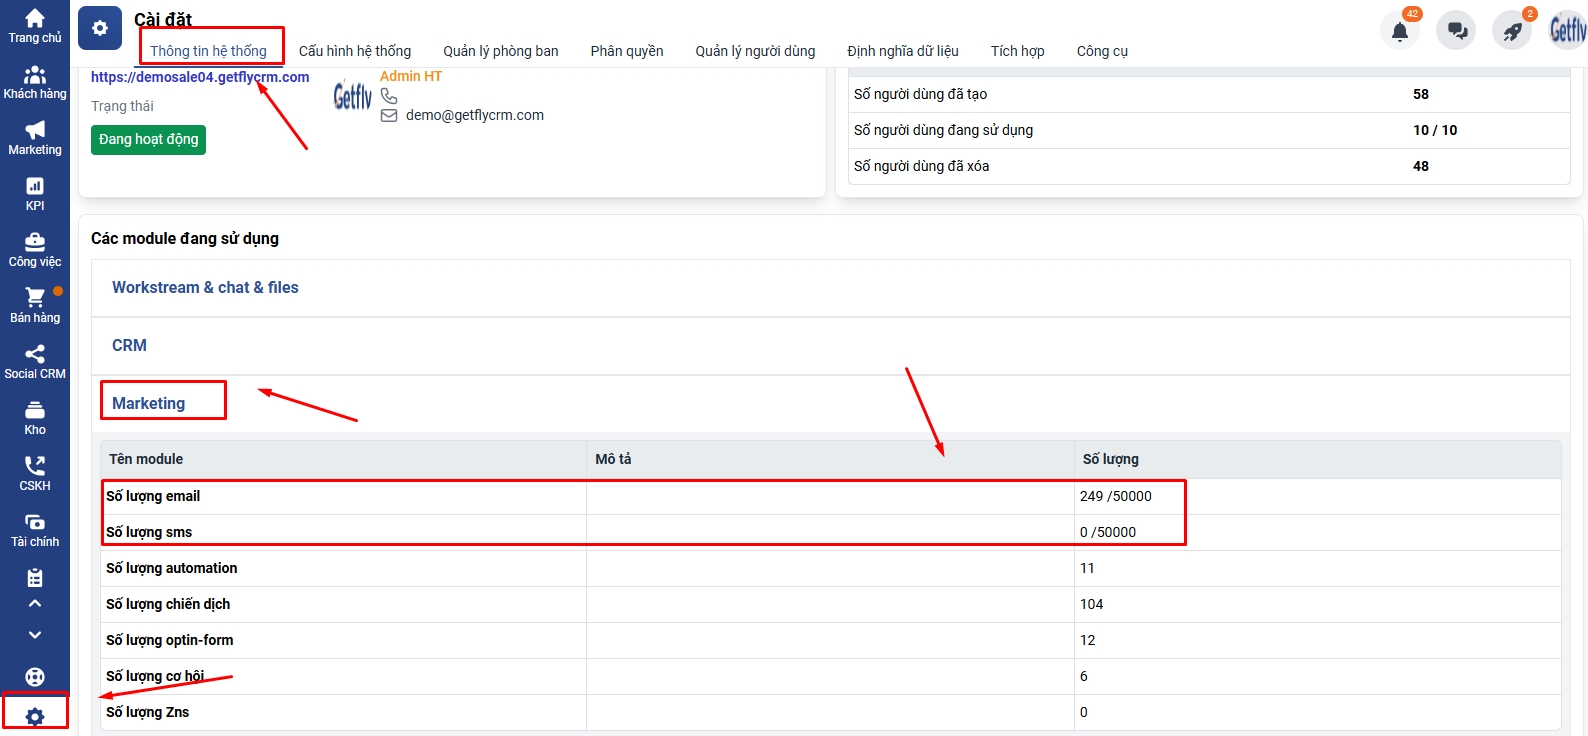Open CSKH phone support icon
This screenshot has width=1588, height=736.
(35, 467)
